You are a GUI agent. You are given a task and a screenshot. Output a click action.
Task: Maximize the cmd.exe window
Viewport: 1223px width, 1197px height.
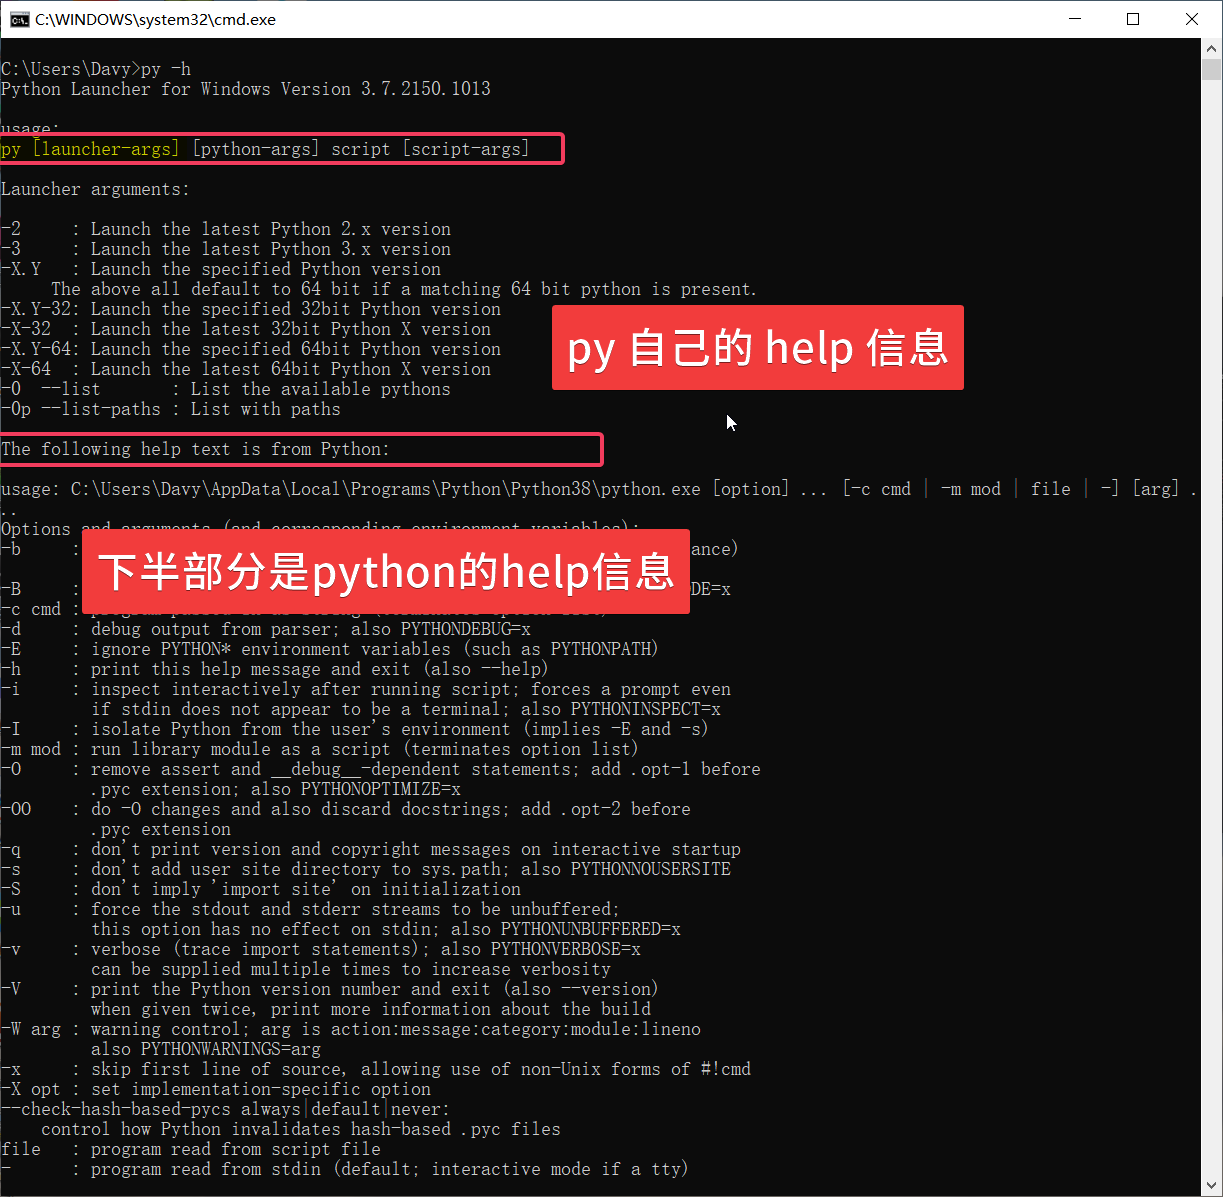(1133, 19)
